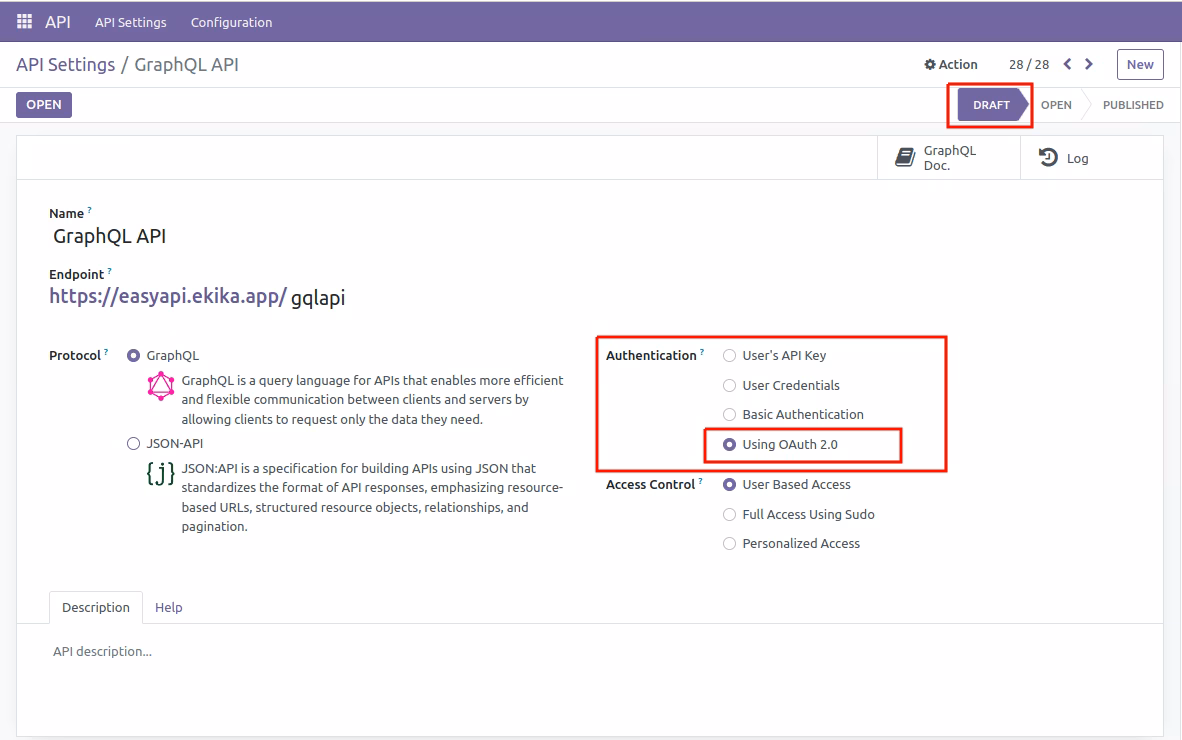This screenshot has height=740, width=1182.
Task: Select the GraphQL protocol radio button
Action: tap(133, 356)
